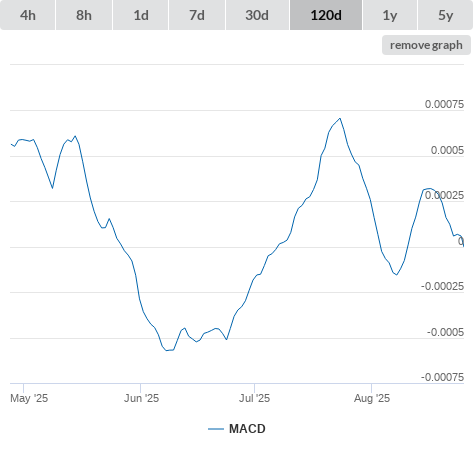Click the Aug '25 axis label
The height and width of the screenshot is (455, 474).
[x=372, y=398]
